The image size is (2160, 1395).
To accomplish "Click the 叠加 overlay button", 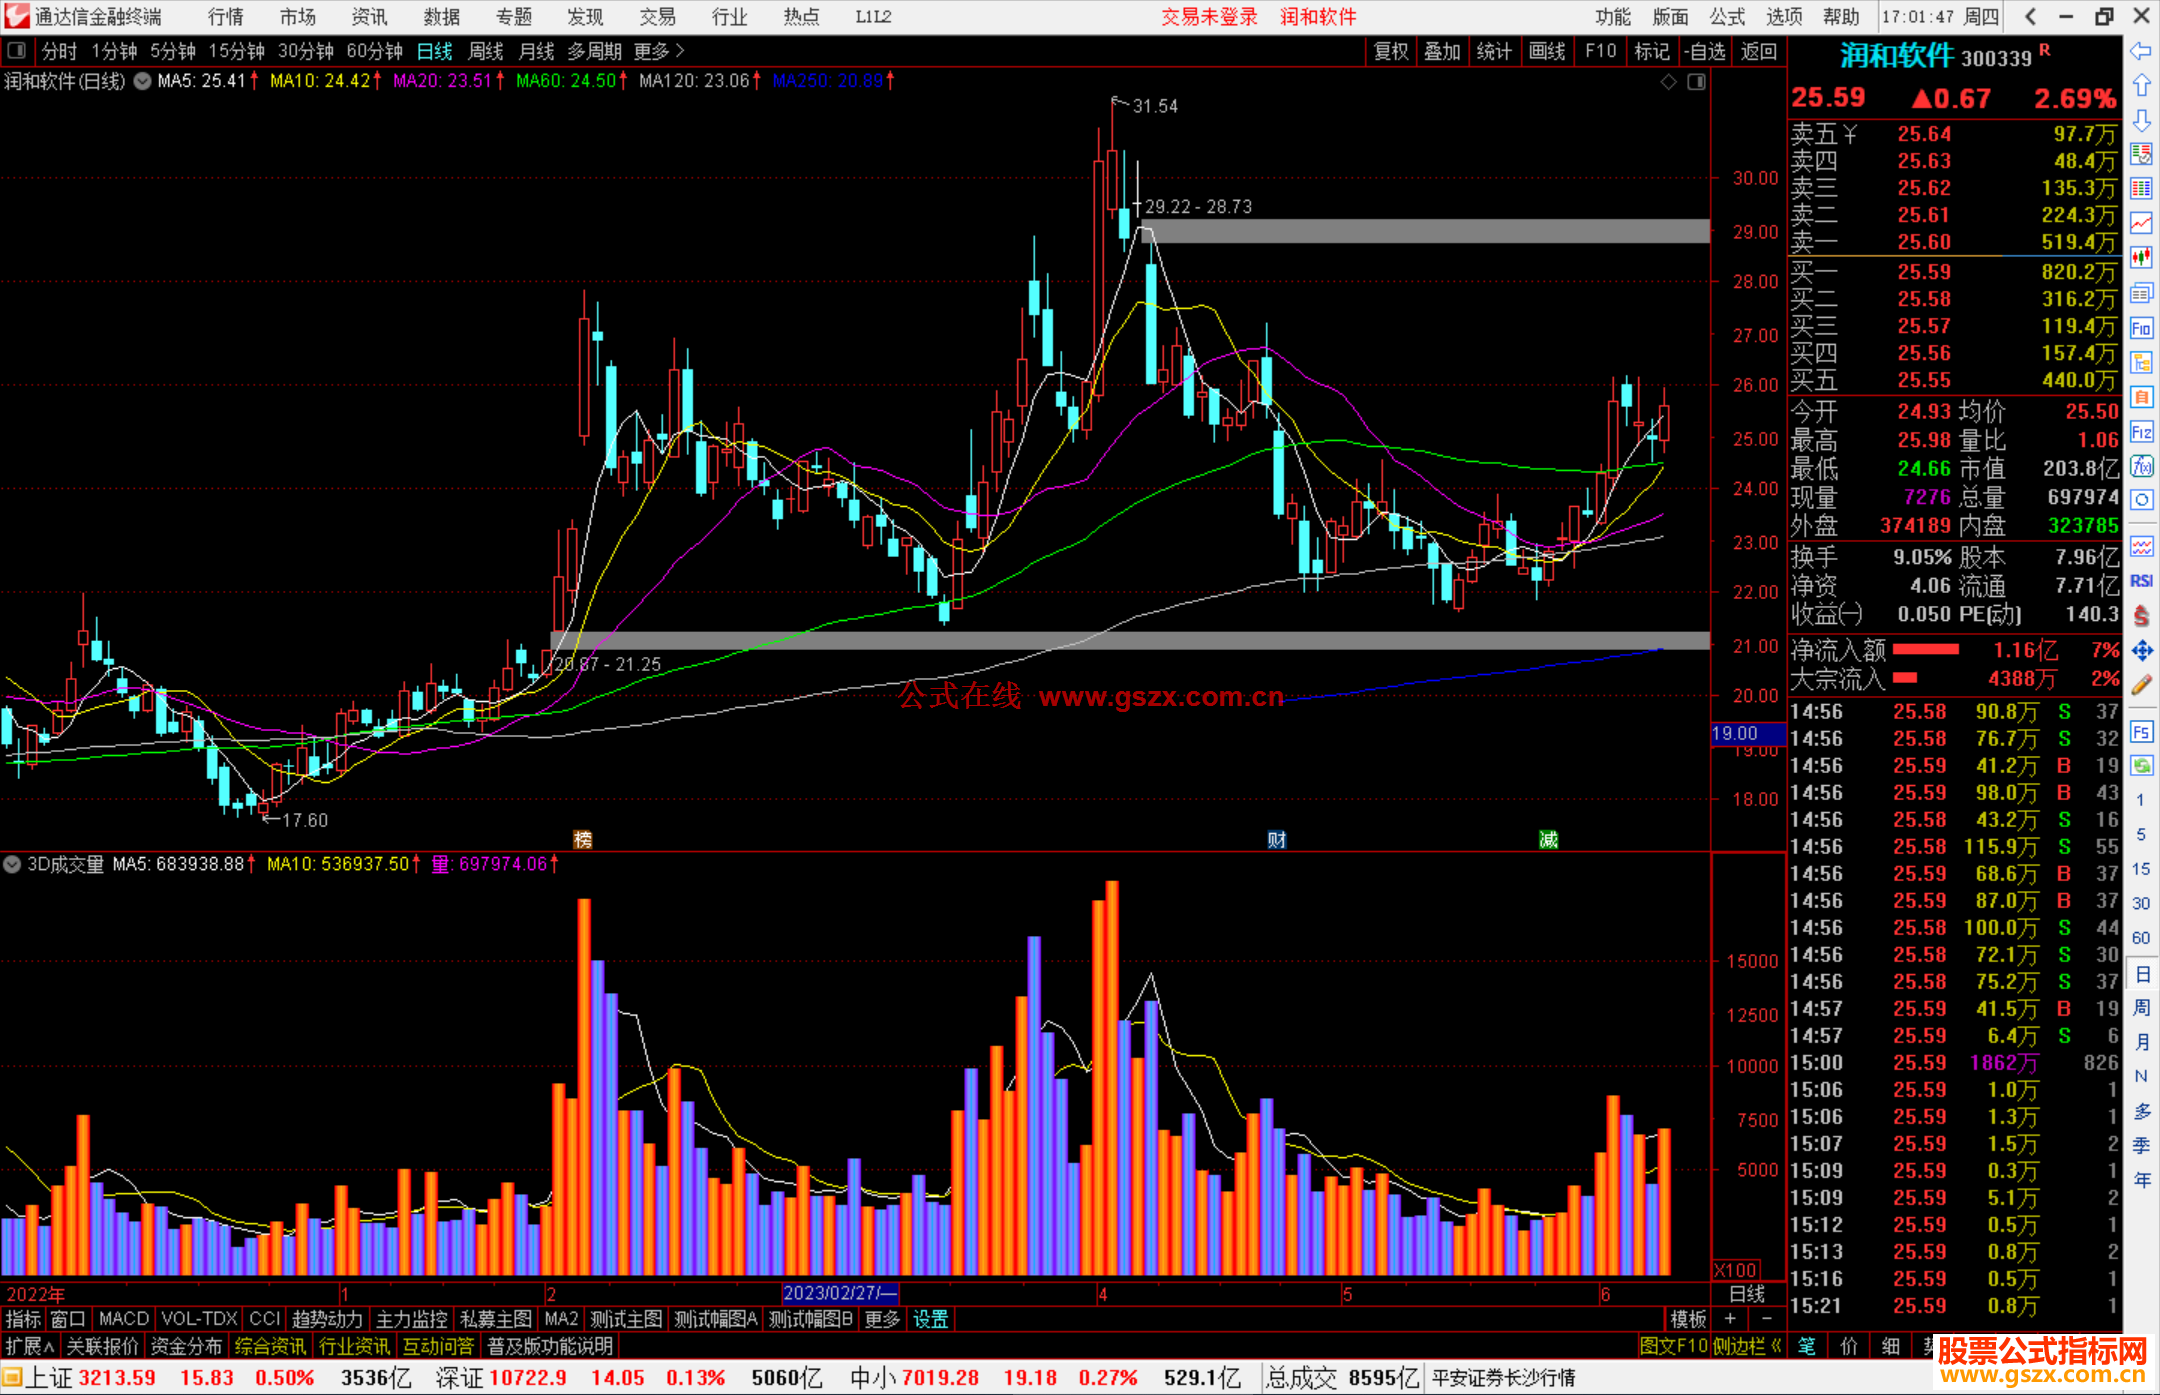I will (1442, 51).
